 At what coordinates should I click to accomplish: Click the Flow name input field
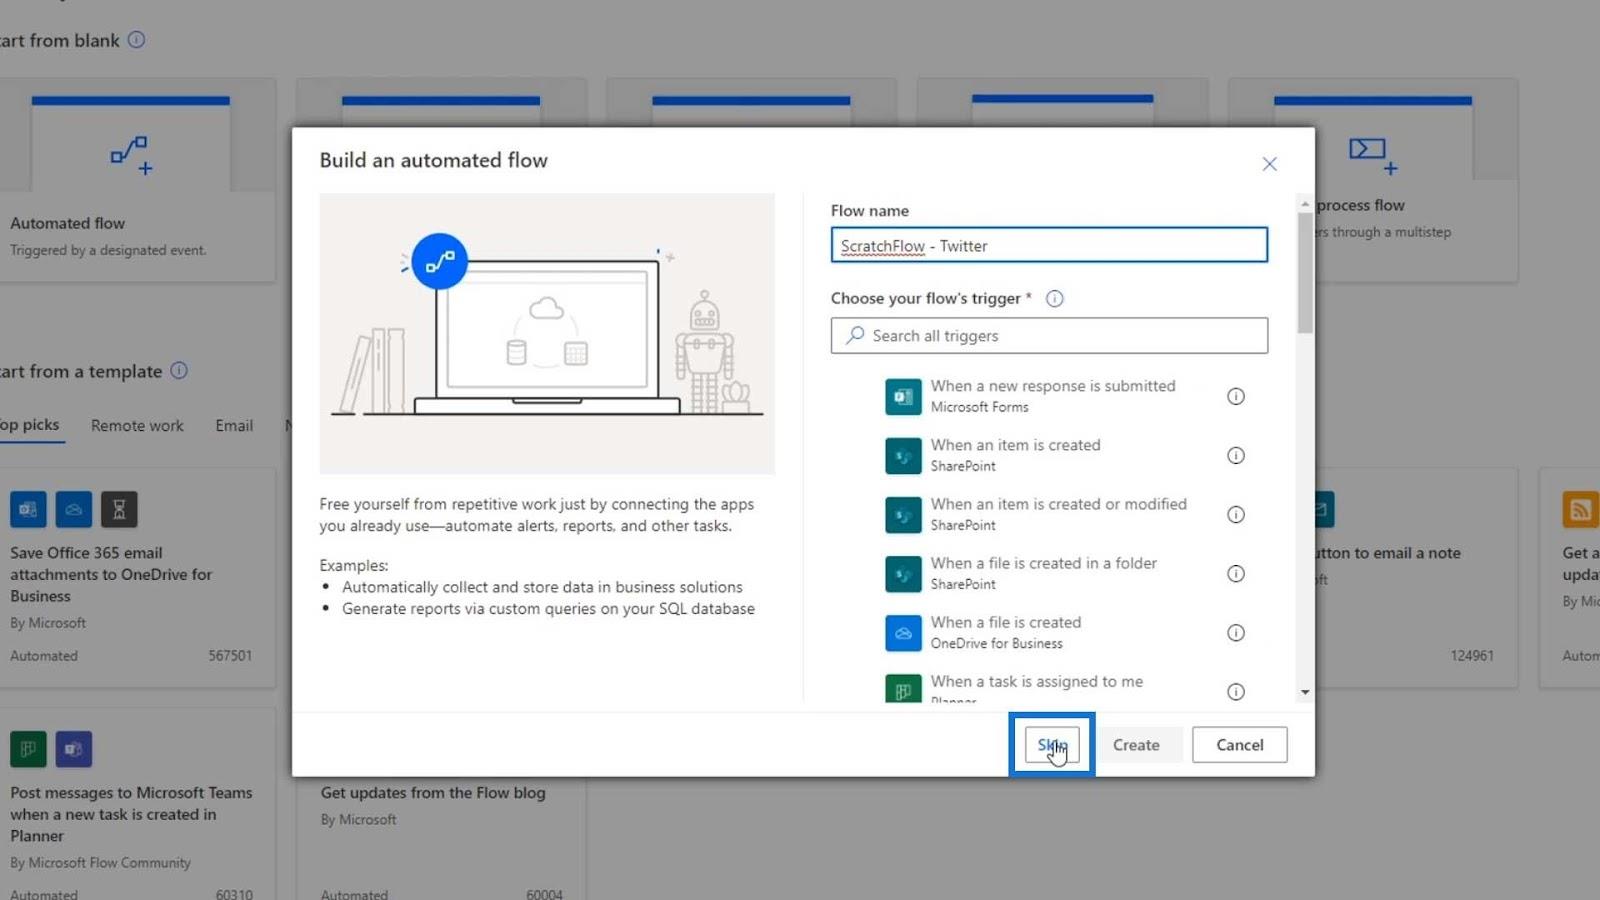tap(1049, 245)
